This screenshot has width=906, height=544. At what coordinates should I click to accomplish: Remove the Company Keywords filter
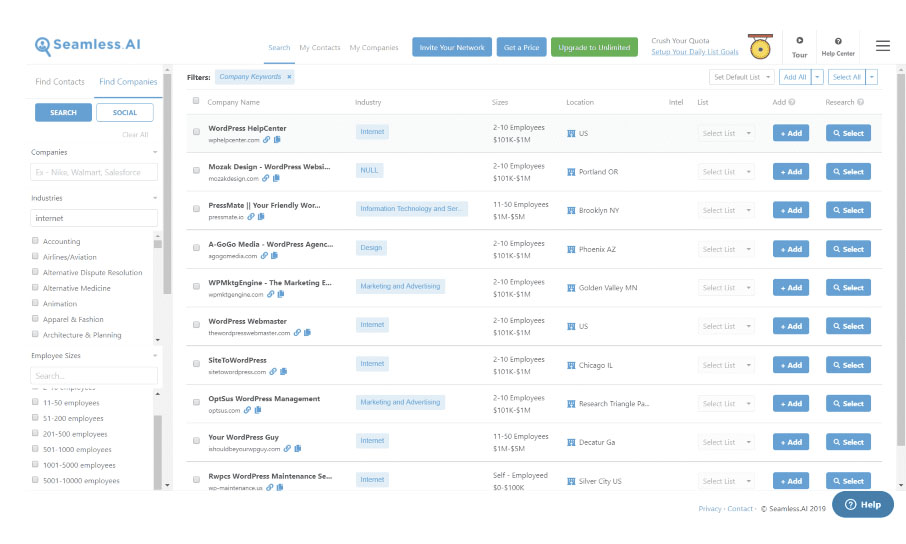click(289, 76)
